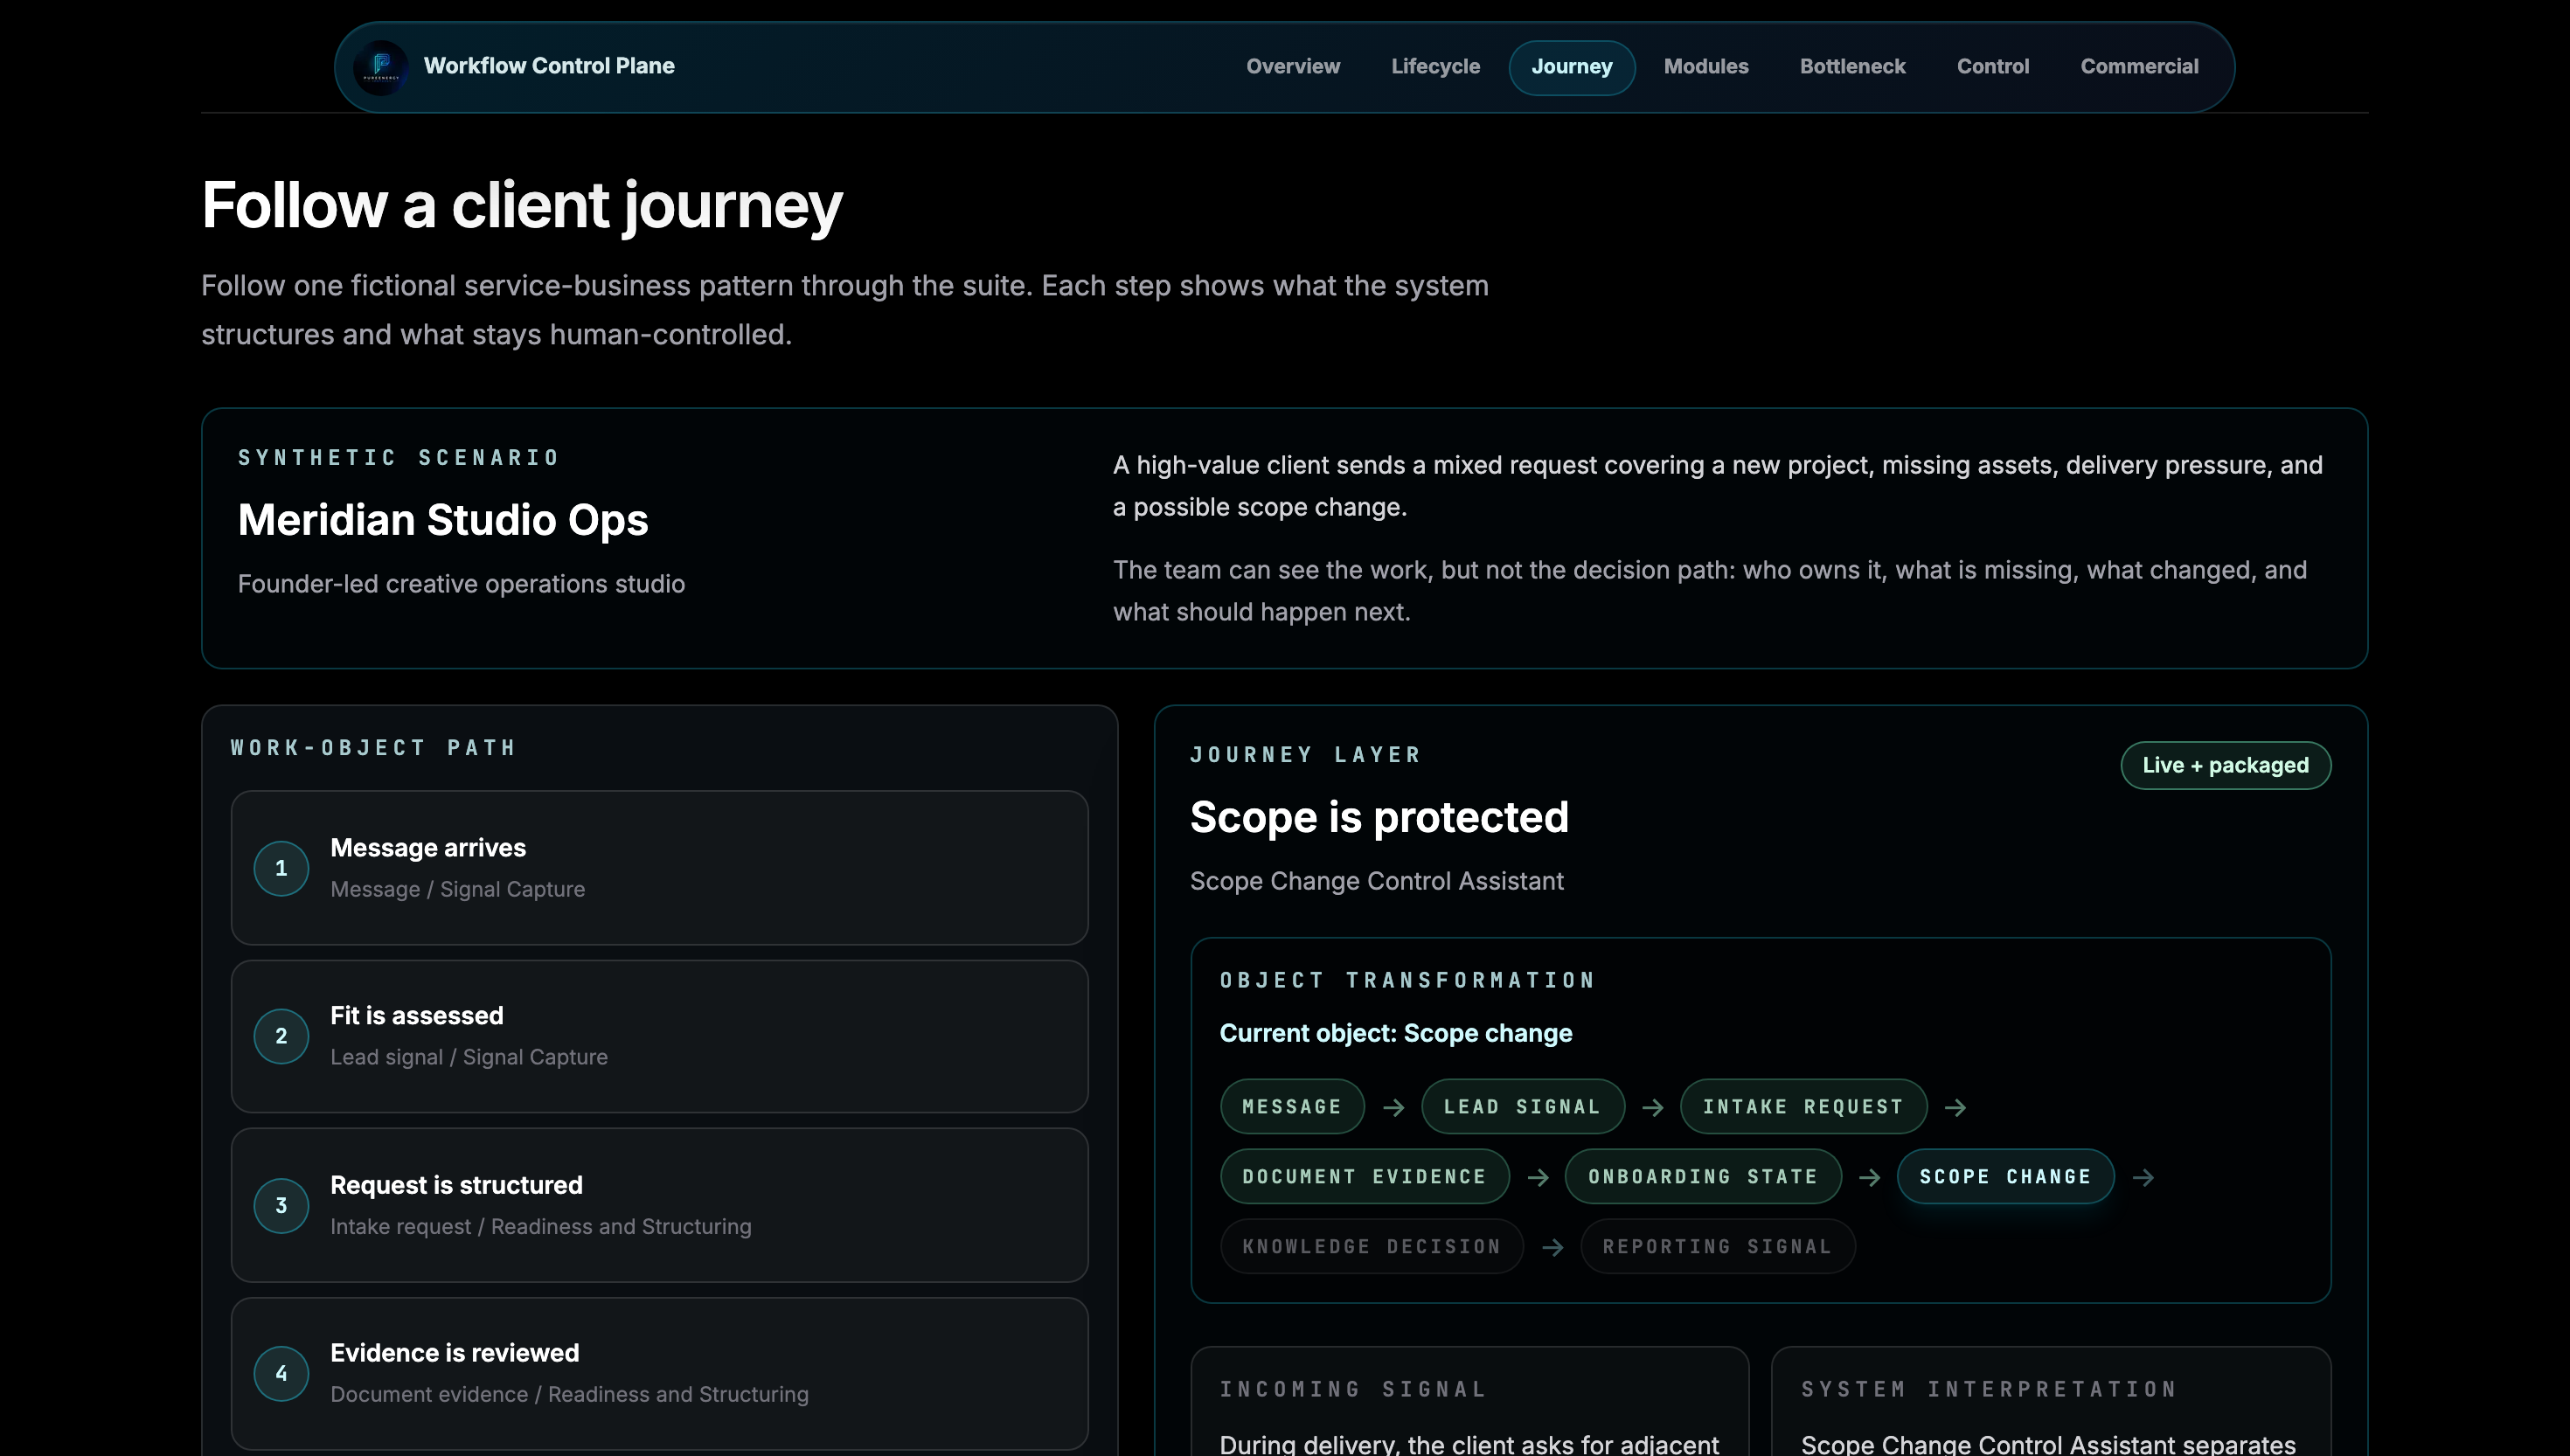The image size is (2570, 1456).
Task: Click the Scope is protected heading
Action: coord(1379,817)
